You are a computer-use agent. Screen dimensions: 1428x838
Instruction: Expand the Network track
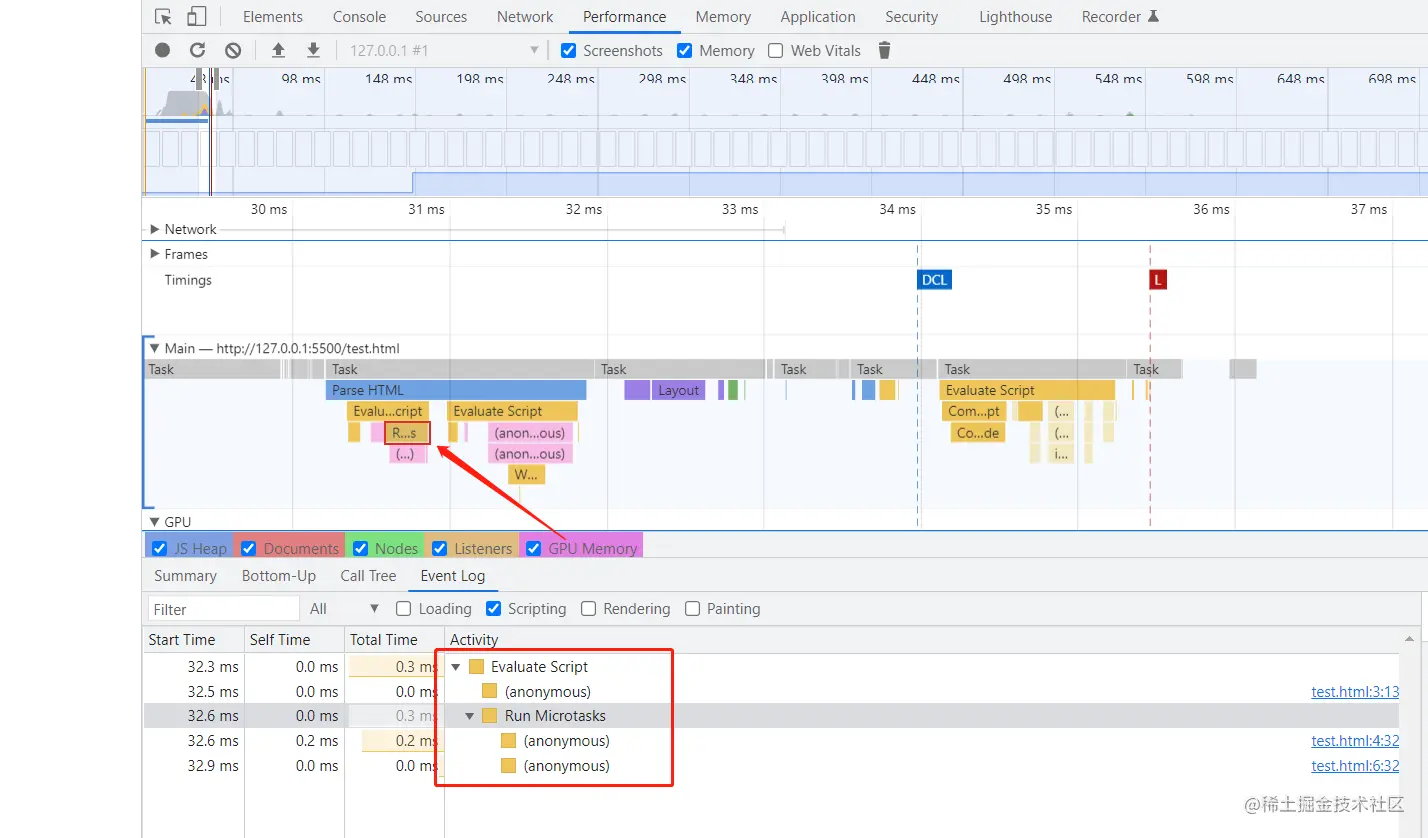[x=155, y=229]
